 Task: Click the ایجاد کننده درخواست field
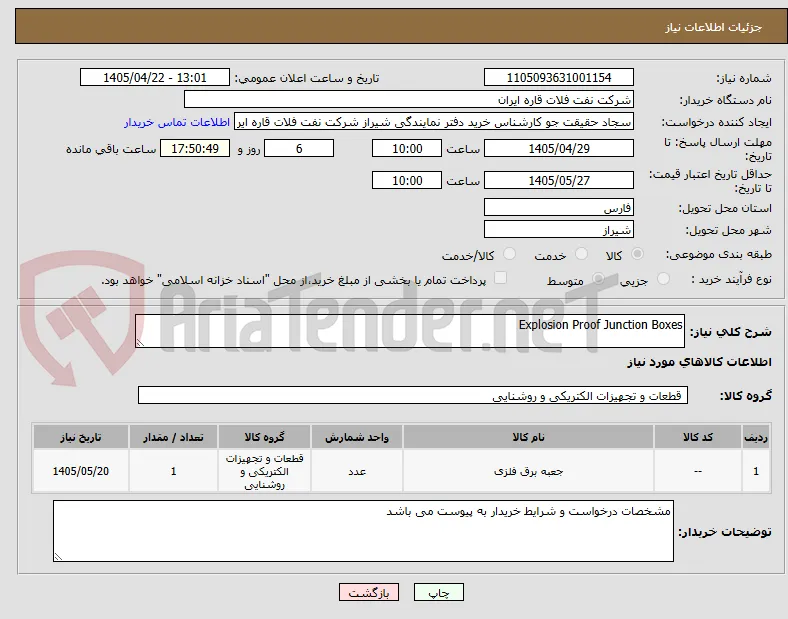pyautogui.click(x=434, y=122)
